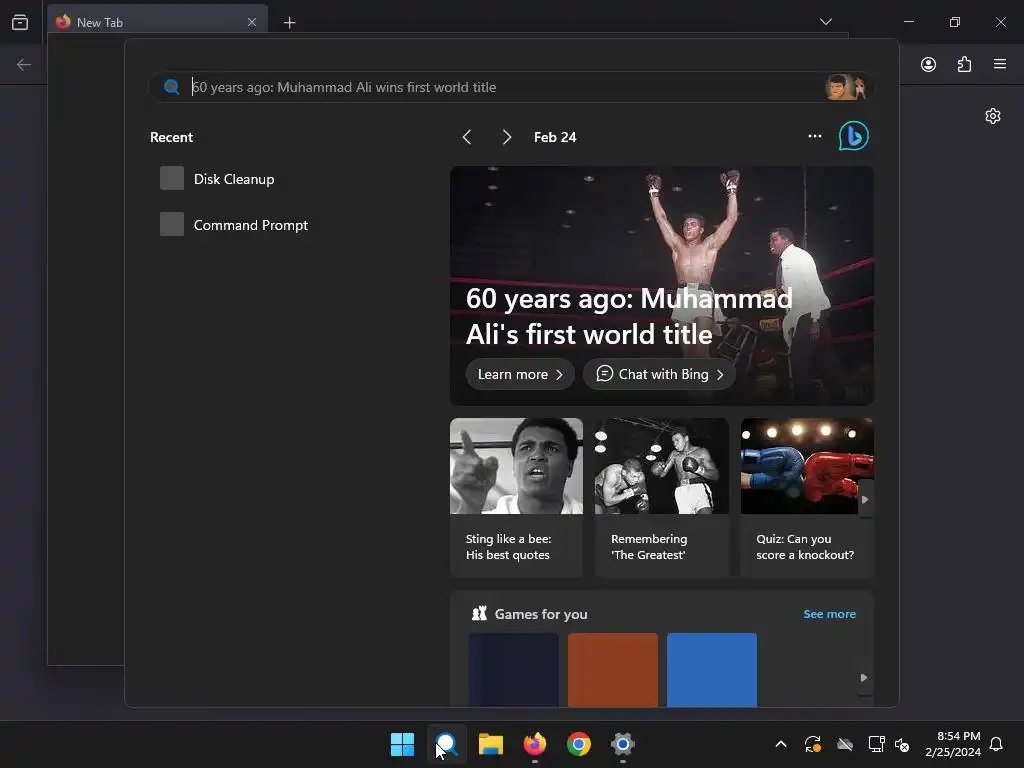Open the orange game tile
The height and width of the screenshot is (768, 1024).
point(613,669)
